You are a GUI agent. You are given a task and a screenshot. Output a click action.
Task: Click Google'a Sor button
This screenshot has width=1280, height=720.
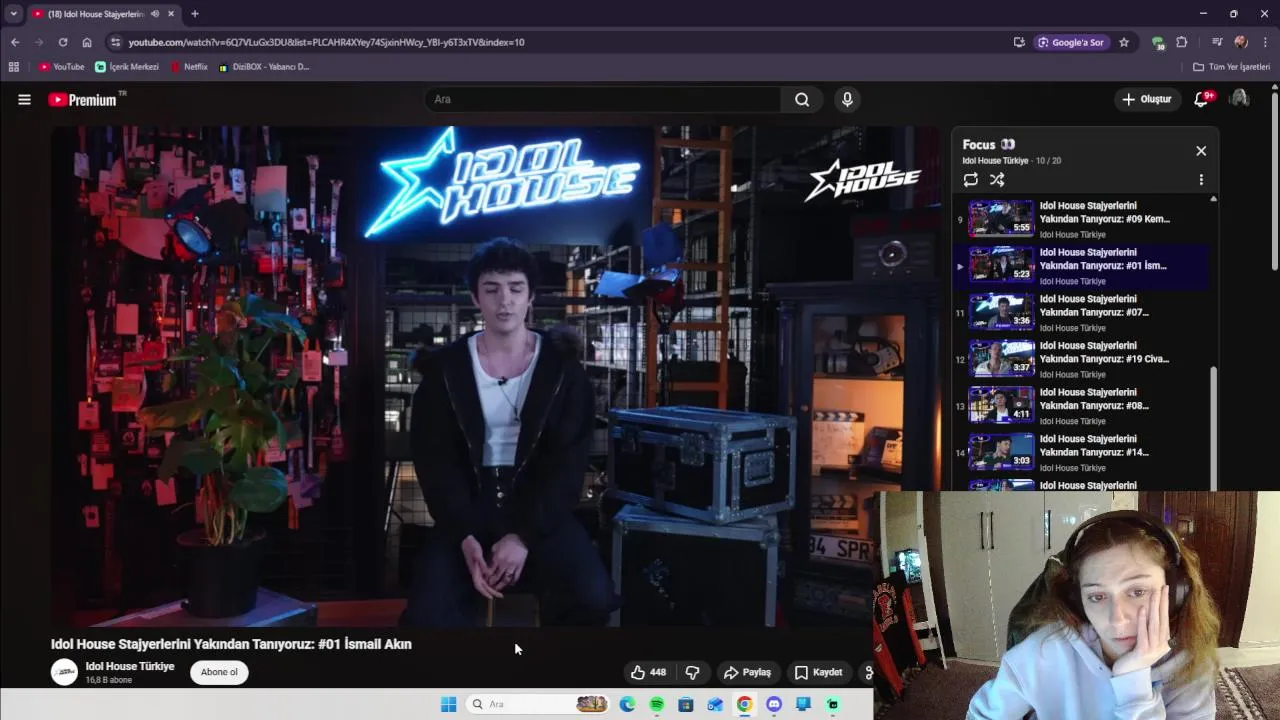pos(1070,42)
